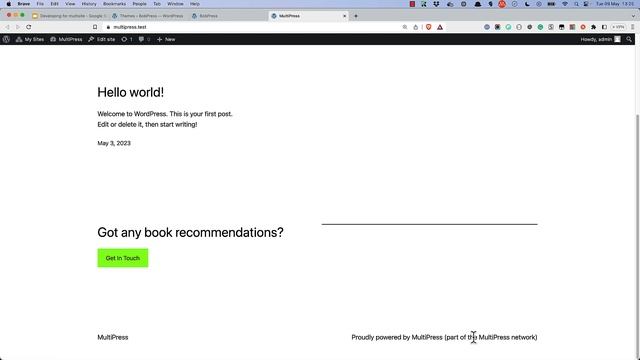Click the Dropbox icon in menu bar

tap(436, 4)
